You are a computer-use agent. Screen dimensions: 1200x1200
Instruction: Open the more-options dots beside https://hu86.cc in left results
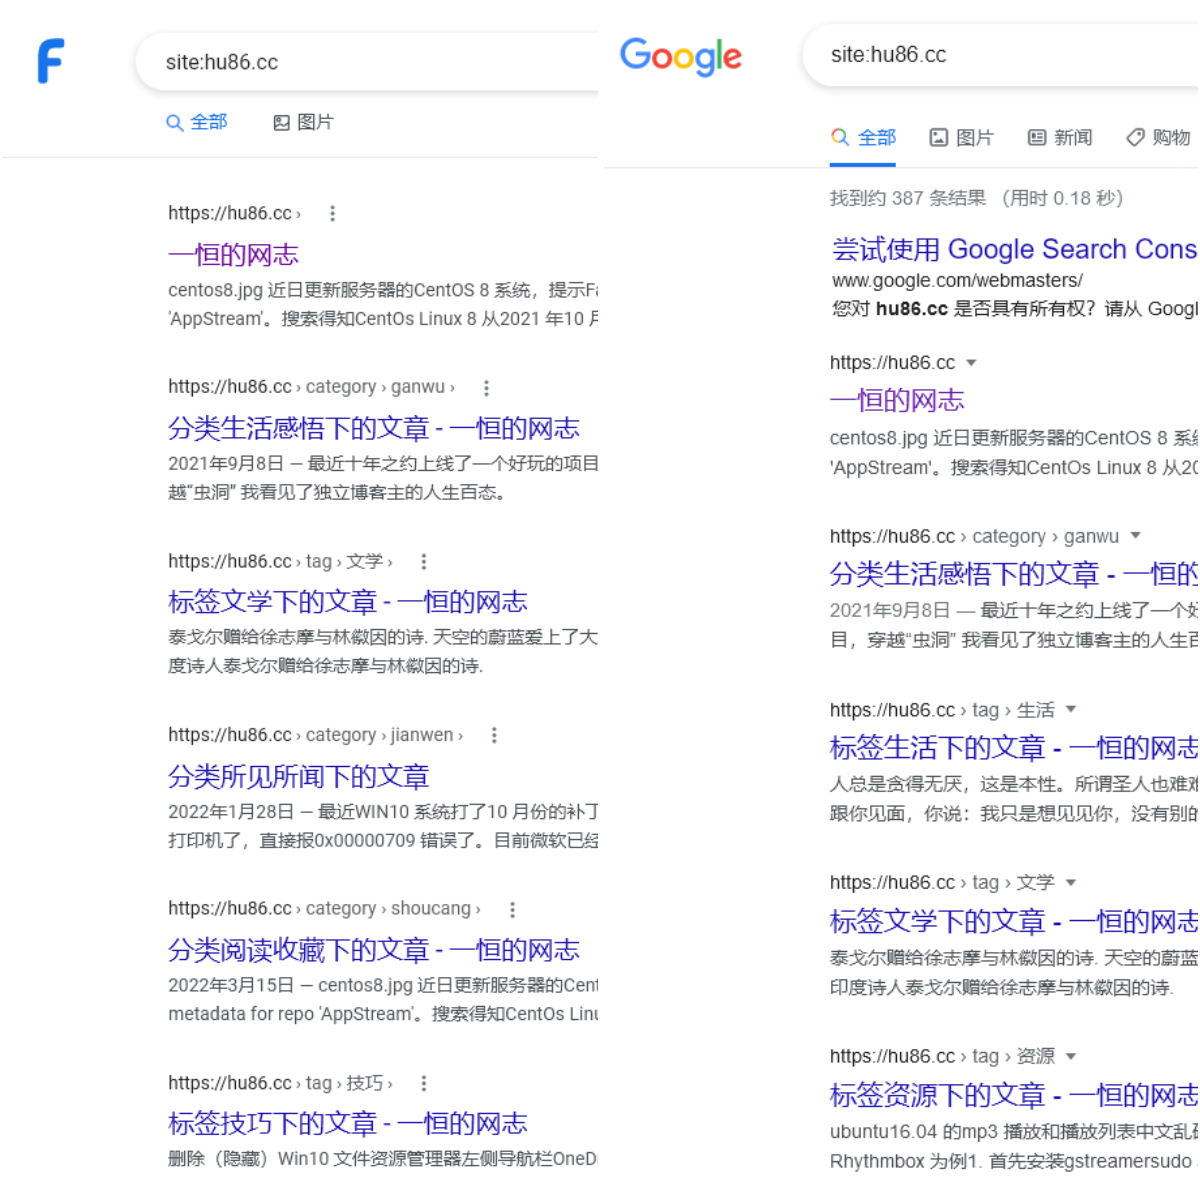tap(333, 213)
